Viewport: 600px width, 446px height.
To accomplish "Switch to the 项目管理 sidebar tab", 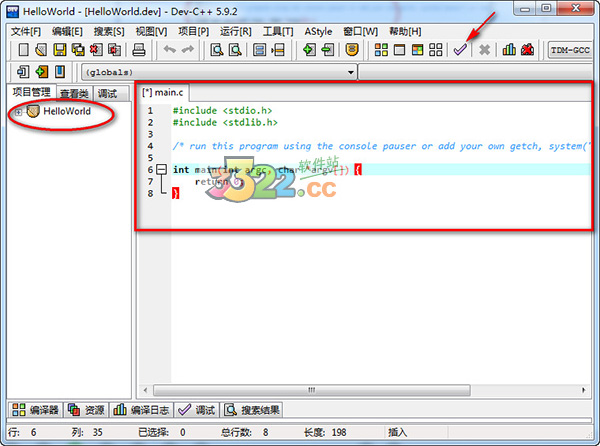I will [x=31, y=92].
